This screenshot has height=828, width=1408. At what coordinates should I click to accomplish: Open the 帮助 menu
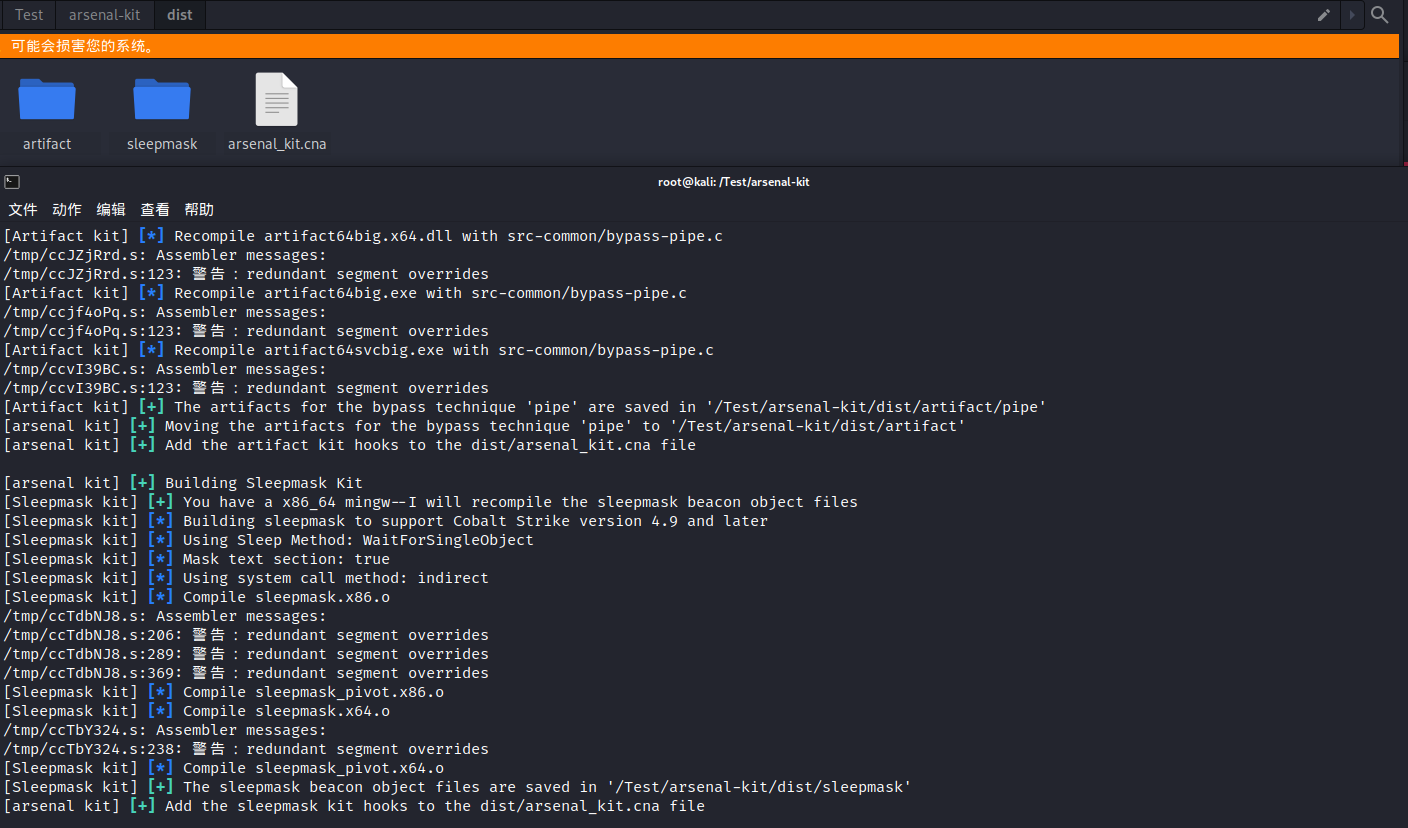[x=199, y=209]
